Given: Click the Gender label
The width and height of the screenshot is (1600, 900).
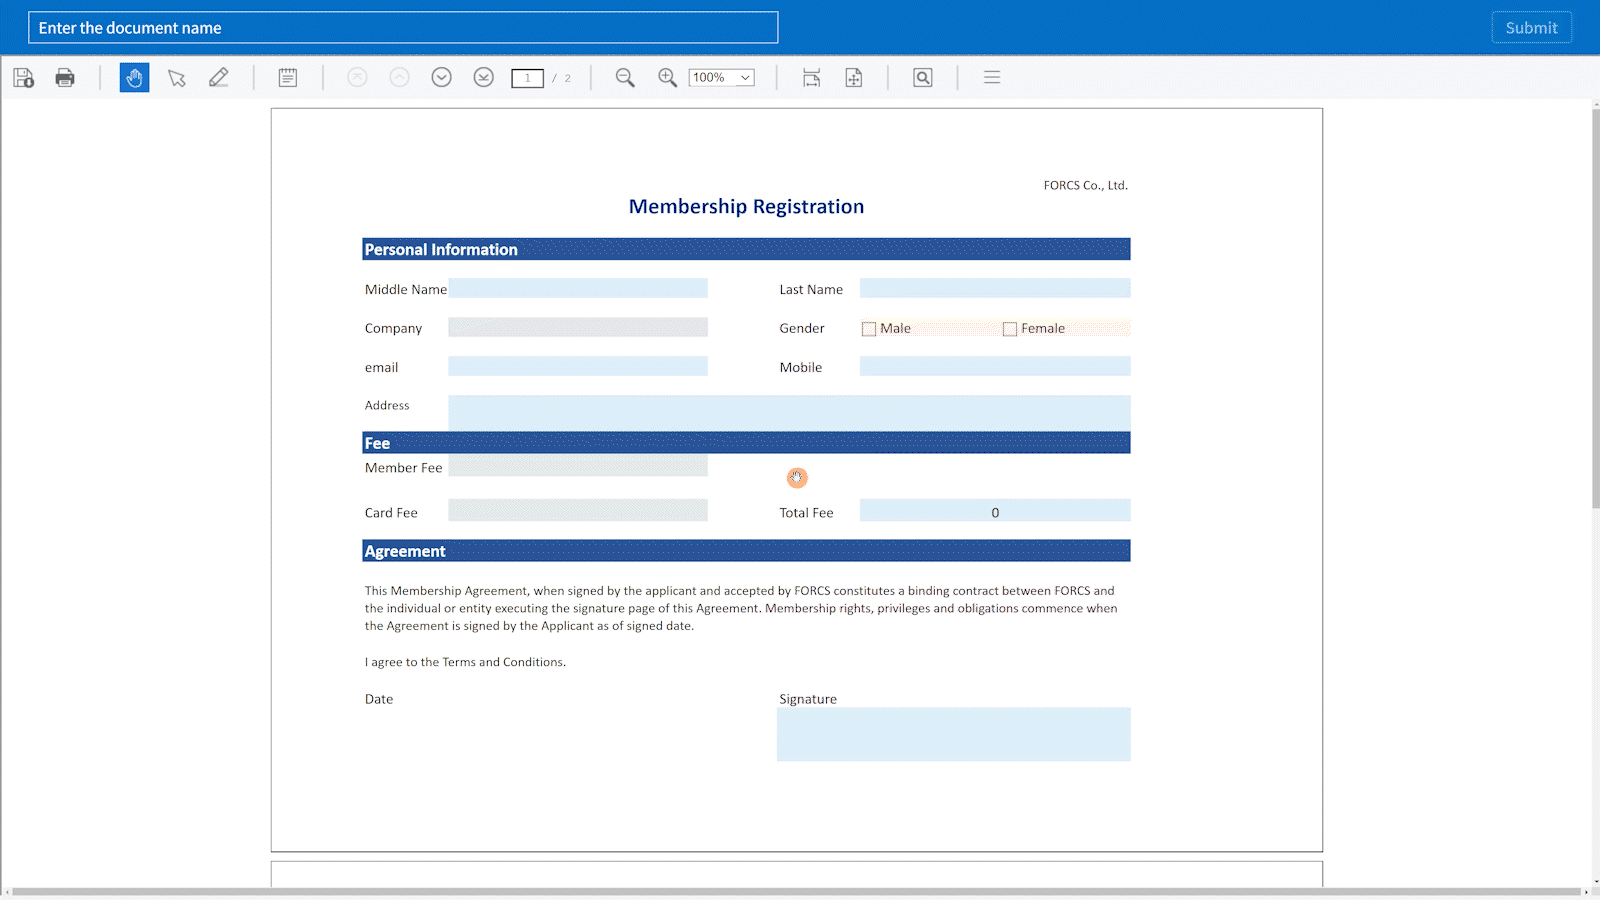Looking at the screenshot, I should point(802,328).
